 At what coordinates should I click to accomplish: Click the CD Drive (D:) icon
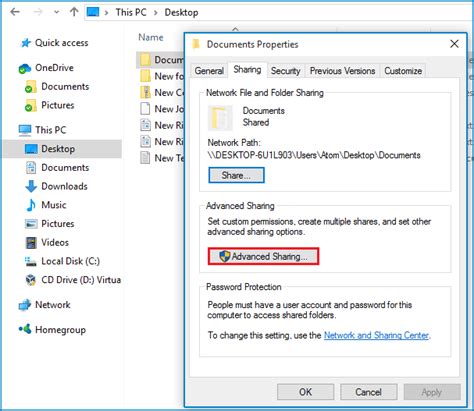(x=31, y=280)
